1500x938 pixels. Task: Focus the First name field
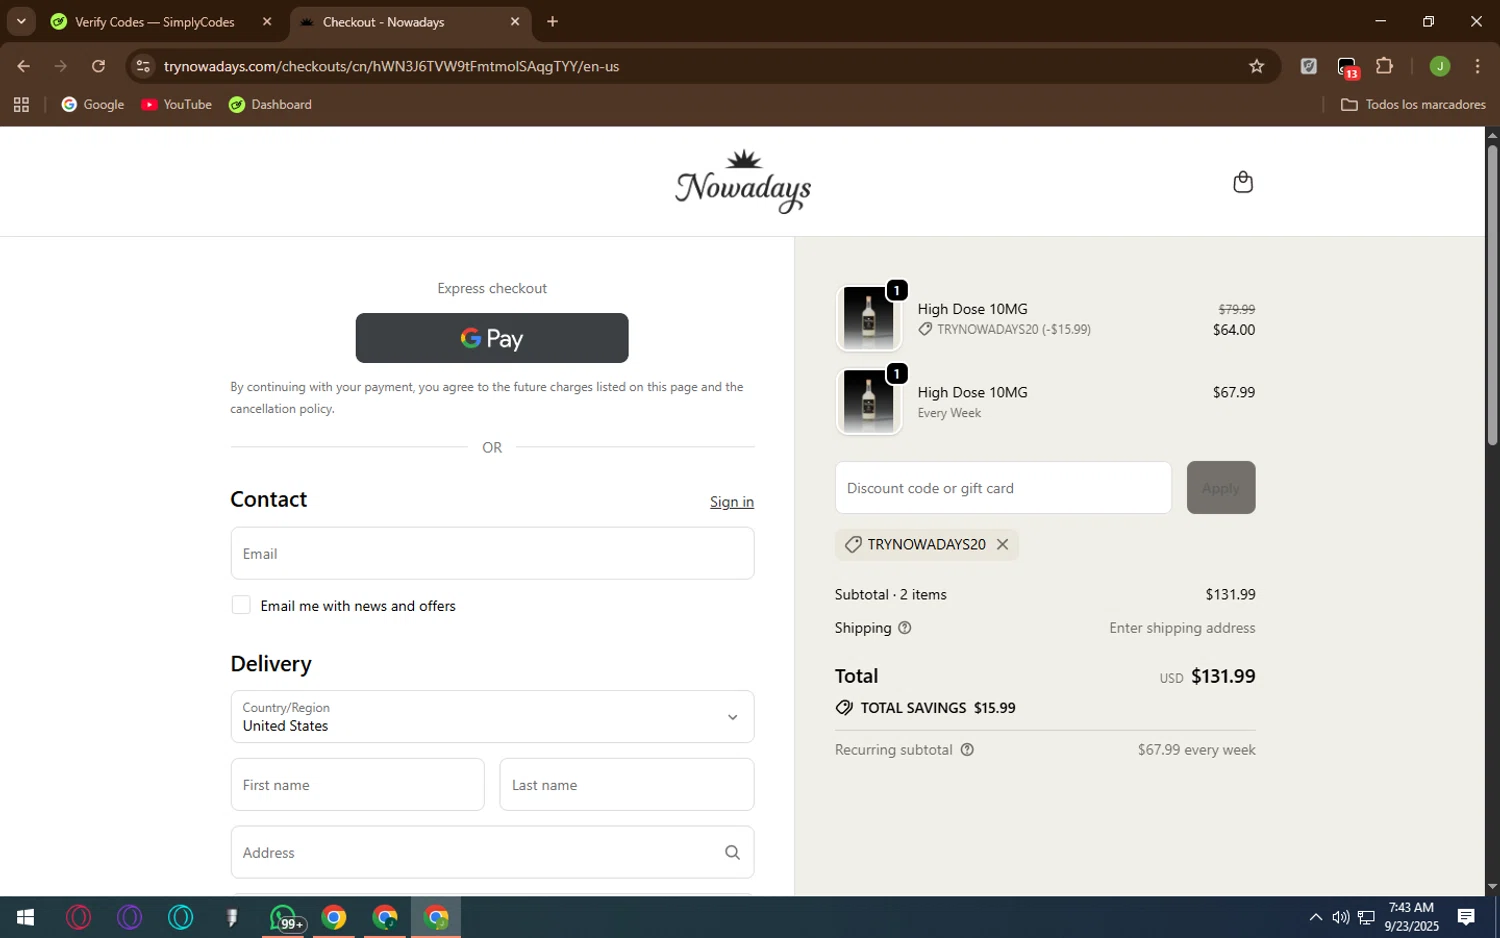[x=357, y=785]
